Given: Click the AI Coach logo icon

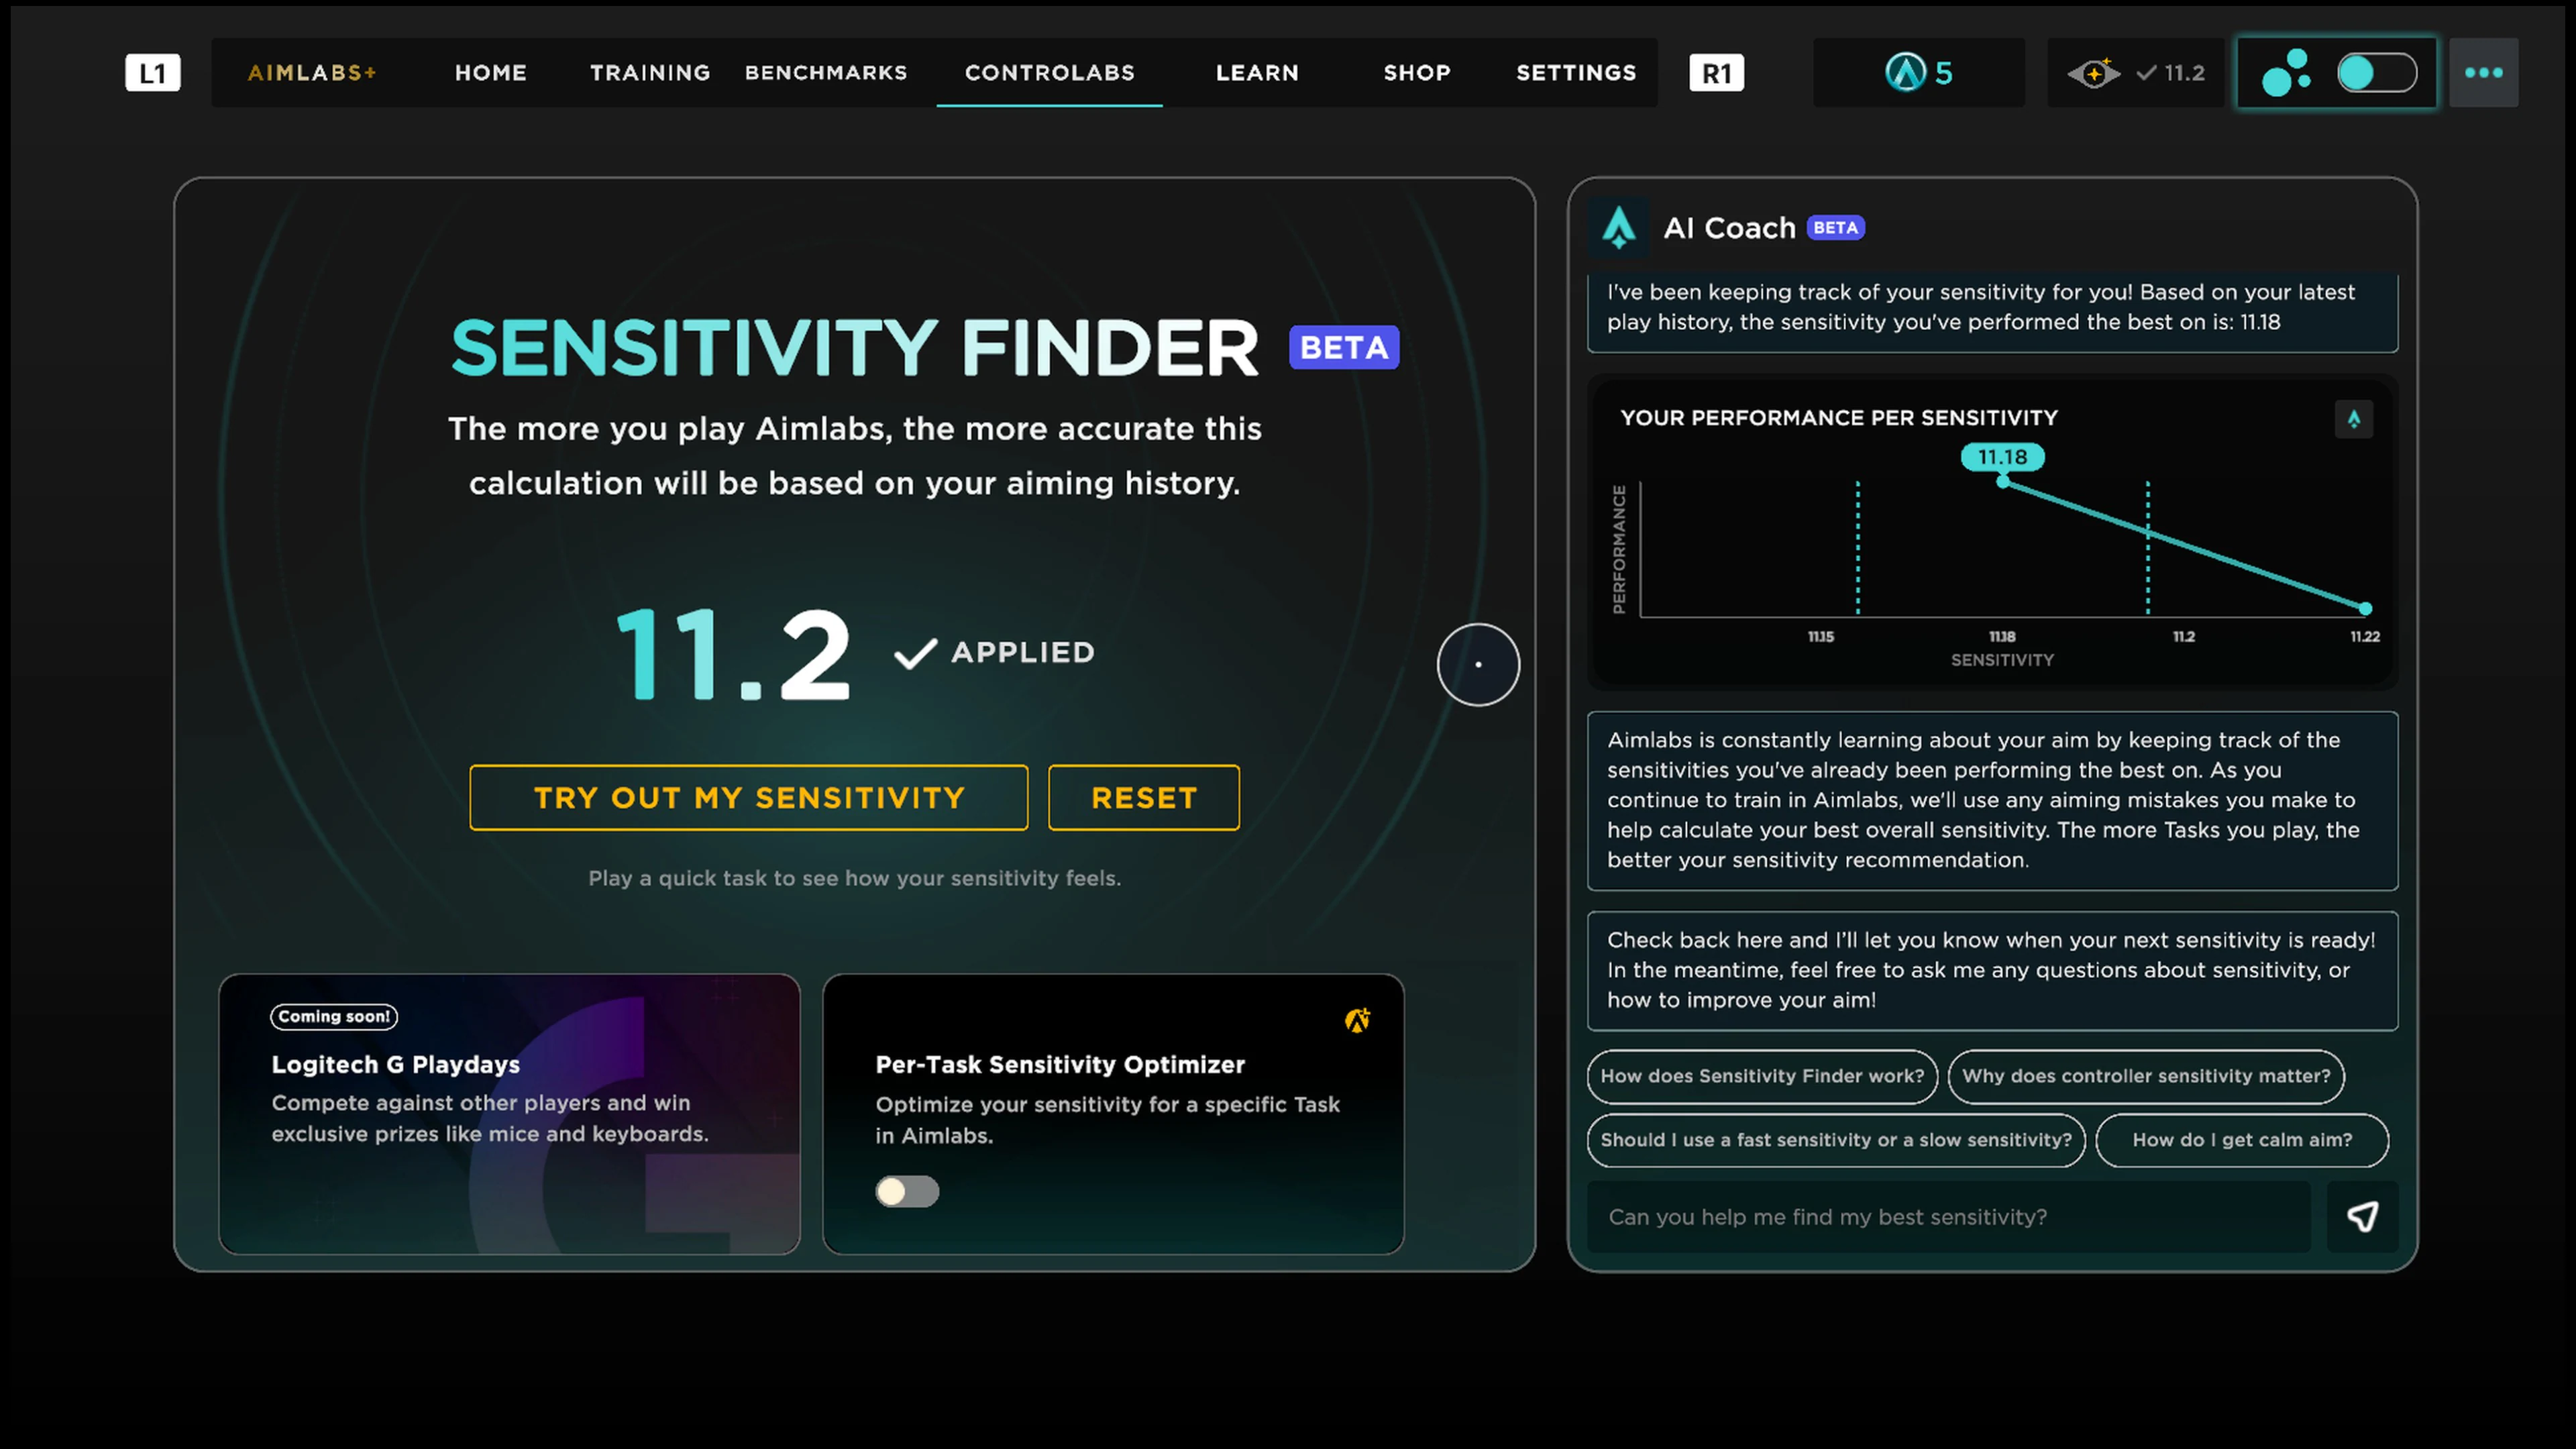Looking at the screenshot, I should point(1619,228).
